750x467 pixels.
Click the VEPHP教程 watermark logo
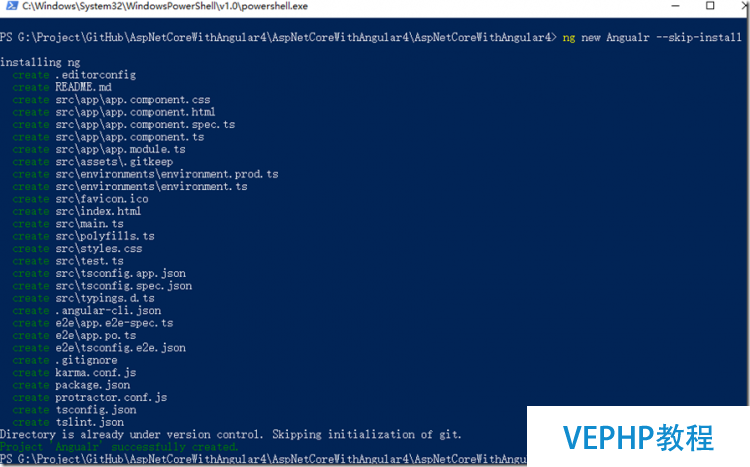pyautogui.click(x=638, y=437)
